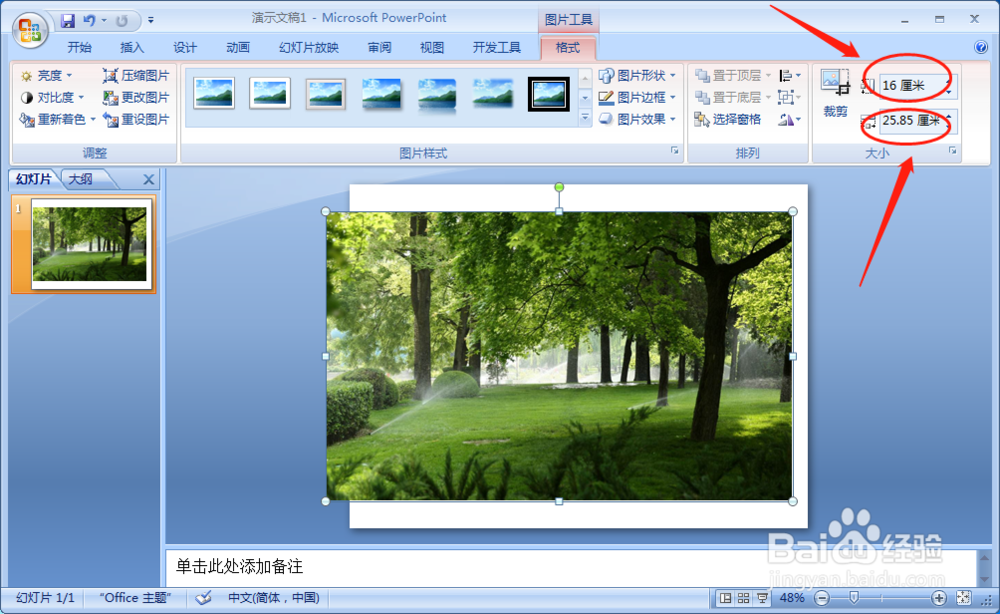1000x614 pixels.
Task: Click the green rotation handle of picture
Action: (x=559, y=187)
